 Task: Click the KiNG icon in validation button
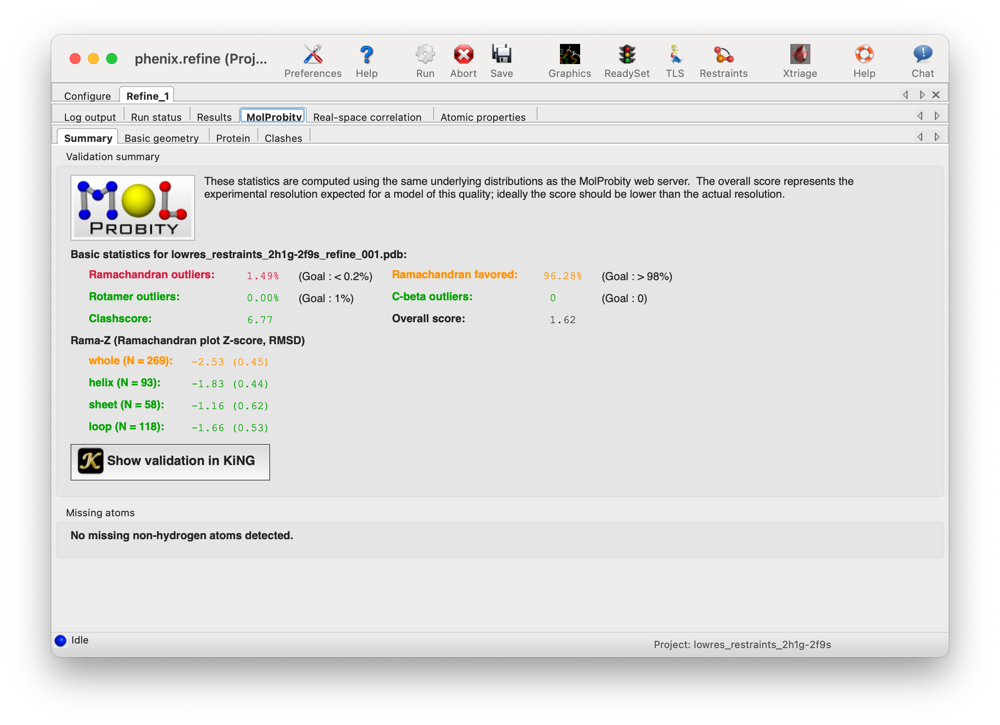(x=91, y=460)
